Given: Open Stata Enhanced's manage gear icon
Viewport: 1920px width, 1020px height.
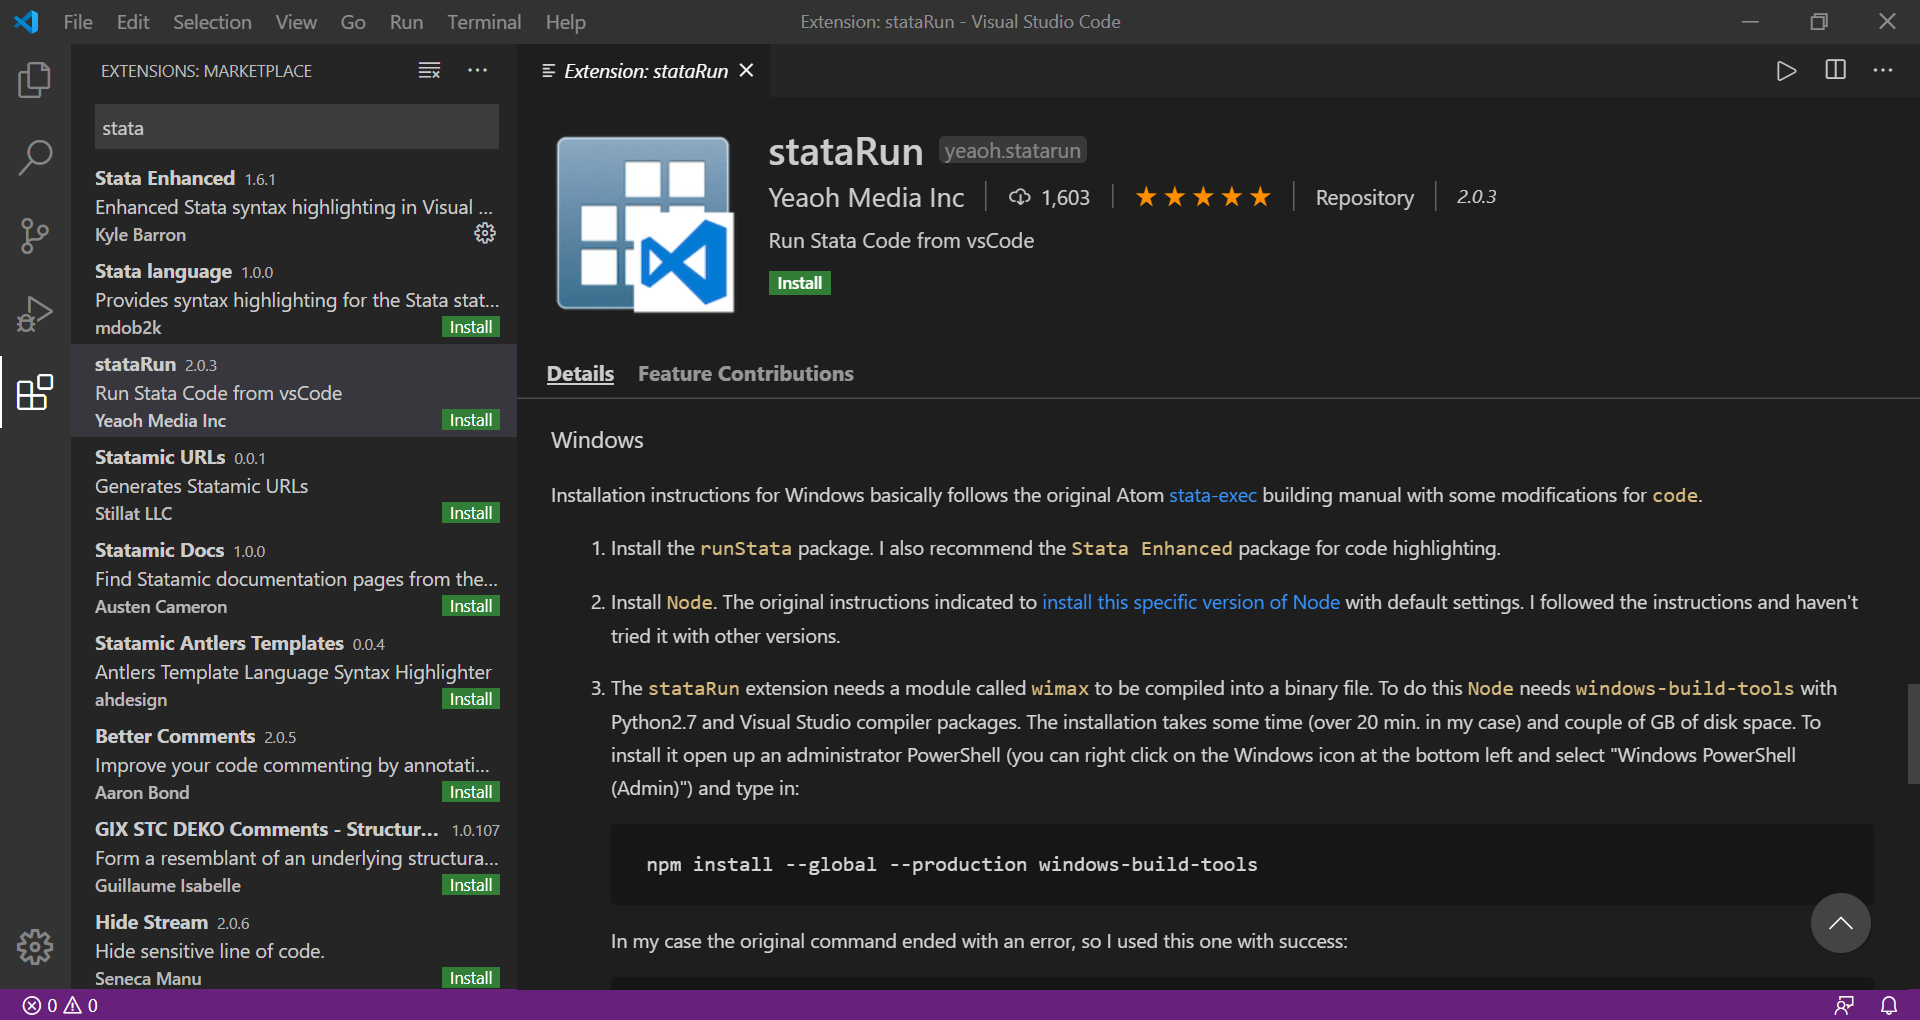Looking at the screenshot, I should pos(485,233).
